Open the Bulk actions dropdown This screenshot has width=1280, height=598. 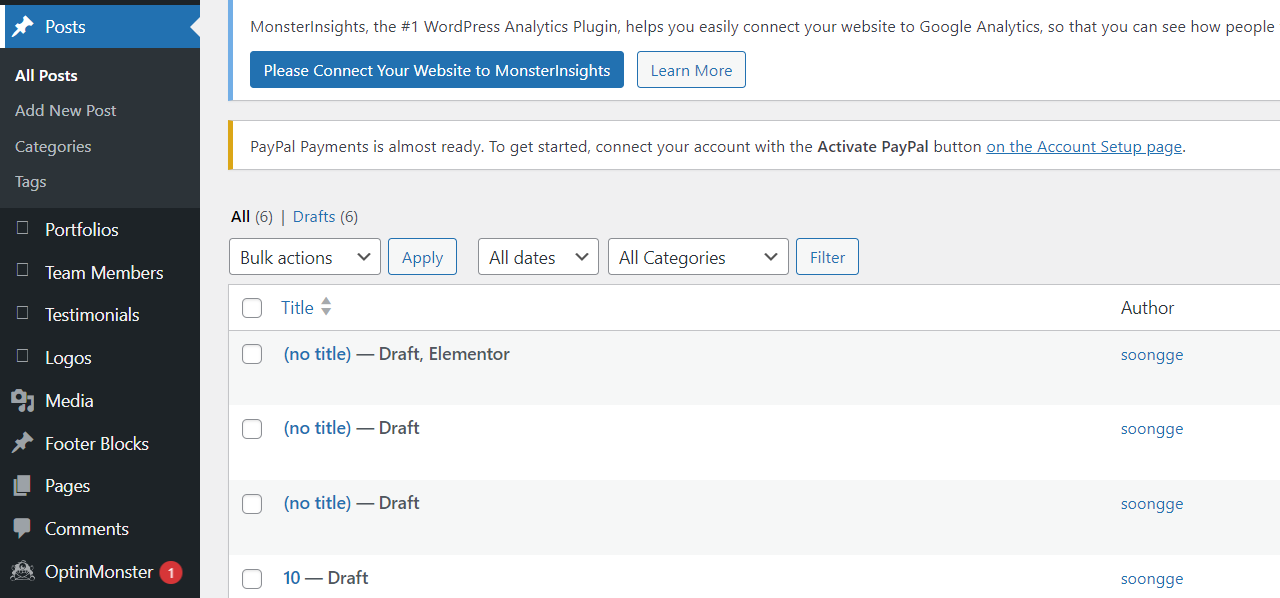(x=304, y=257)
